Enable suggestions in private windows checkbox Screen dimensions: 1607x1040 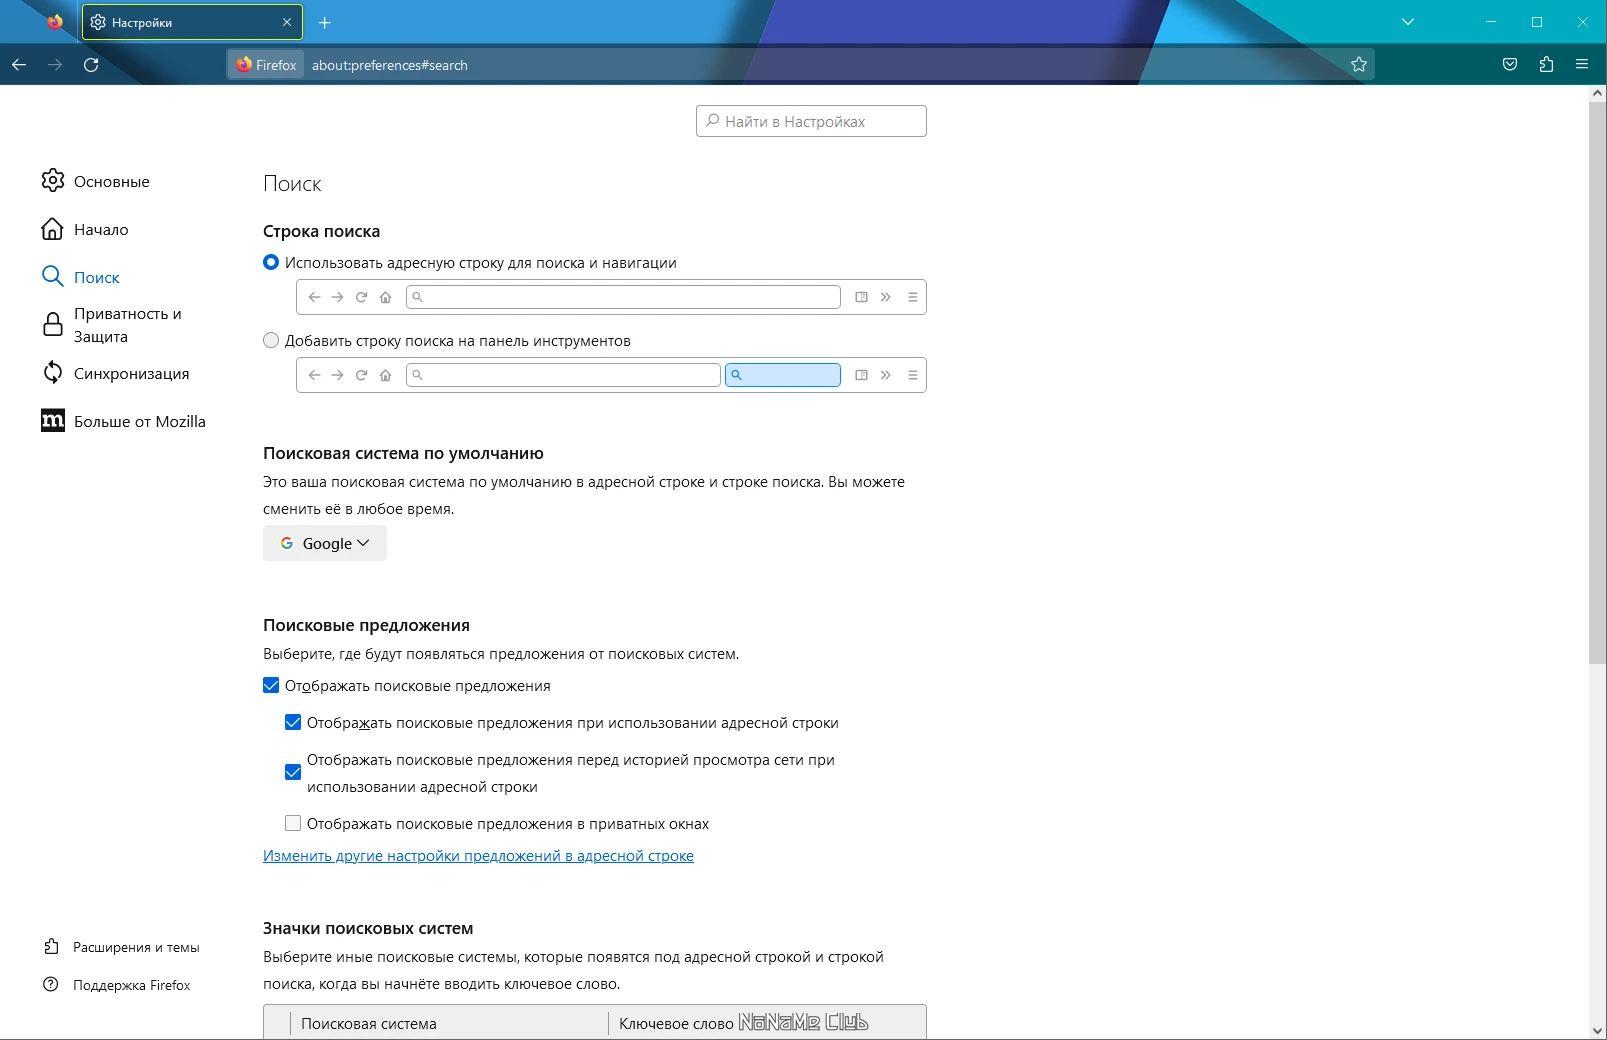coord(293,823)
